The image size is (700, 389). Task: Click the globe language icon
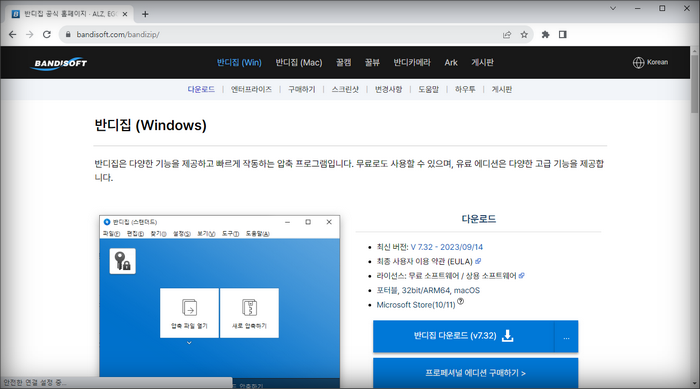tap(638, 63)
